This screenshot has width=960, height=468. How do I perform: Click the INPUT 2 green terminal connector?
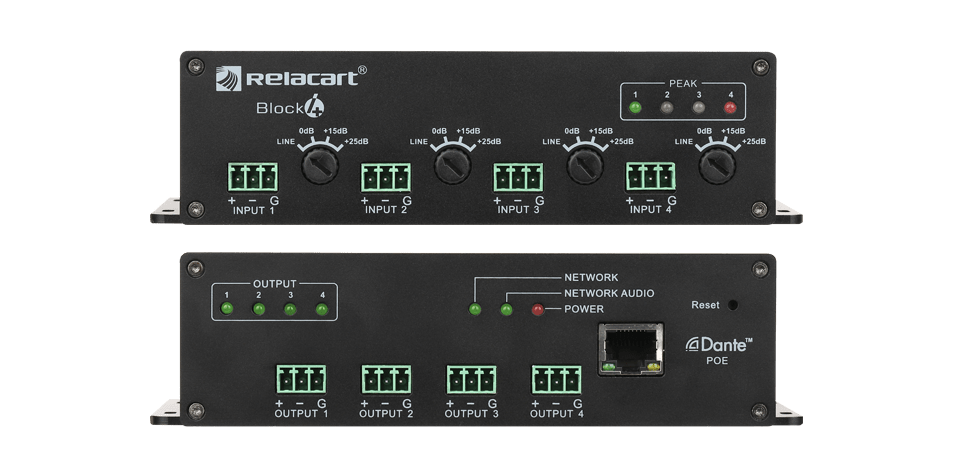tap(386, 177)
